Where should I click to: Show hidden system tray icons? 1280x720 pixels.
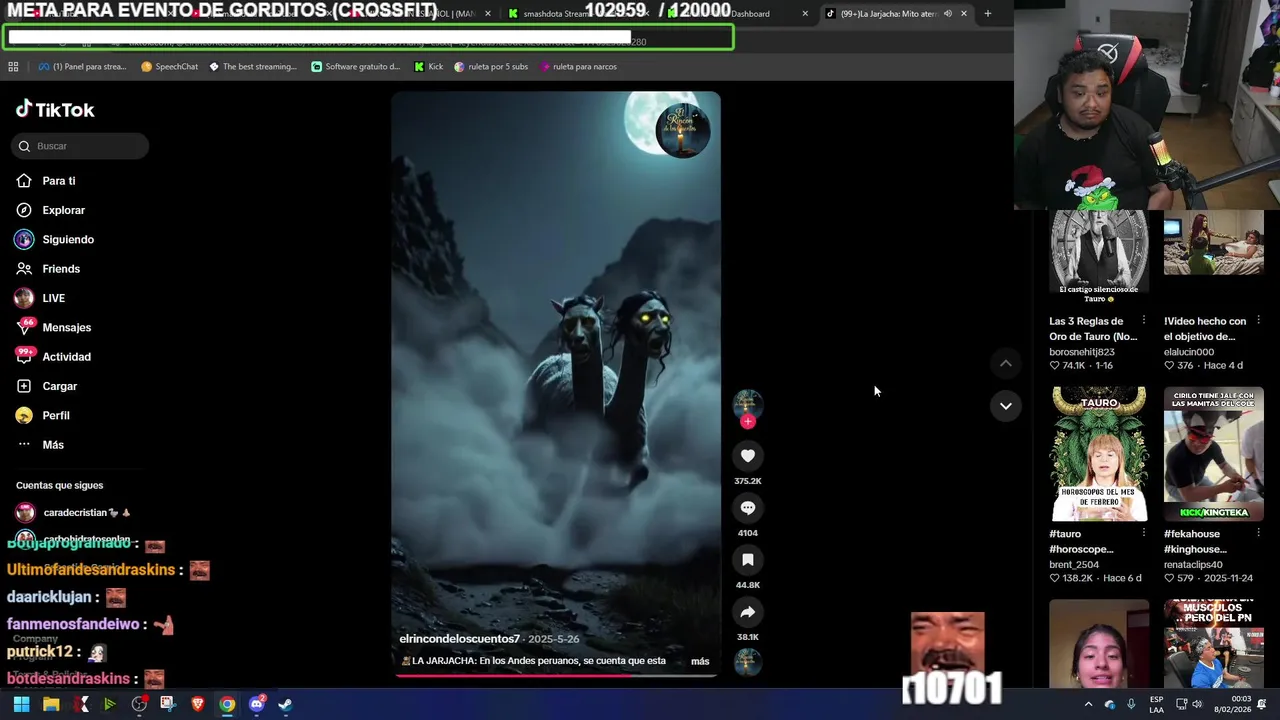(x=1088, y=704)
